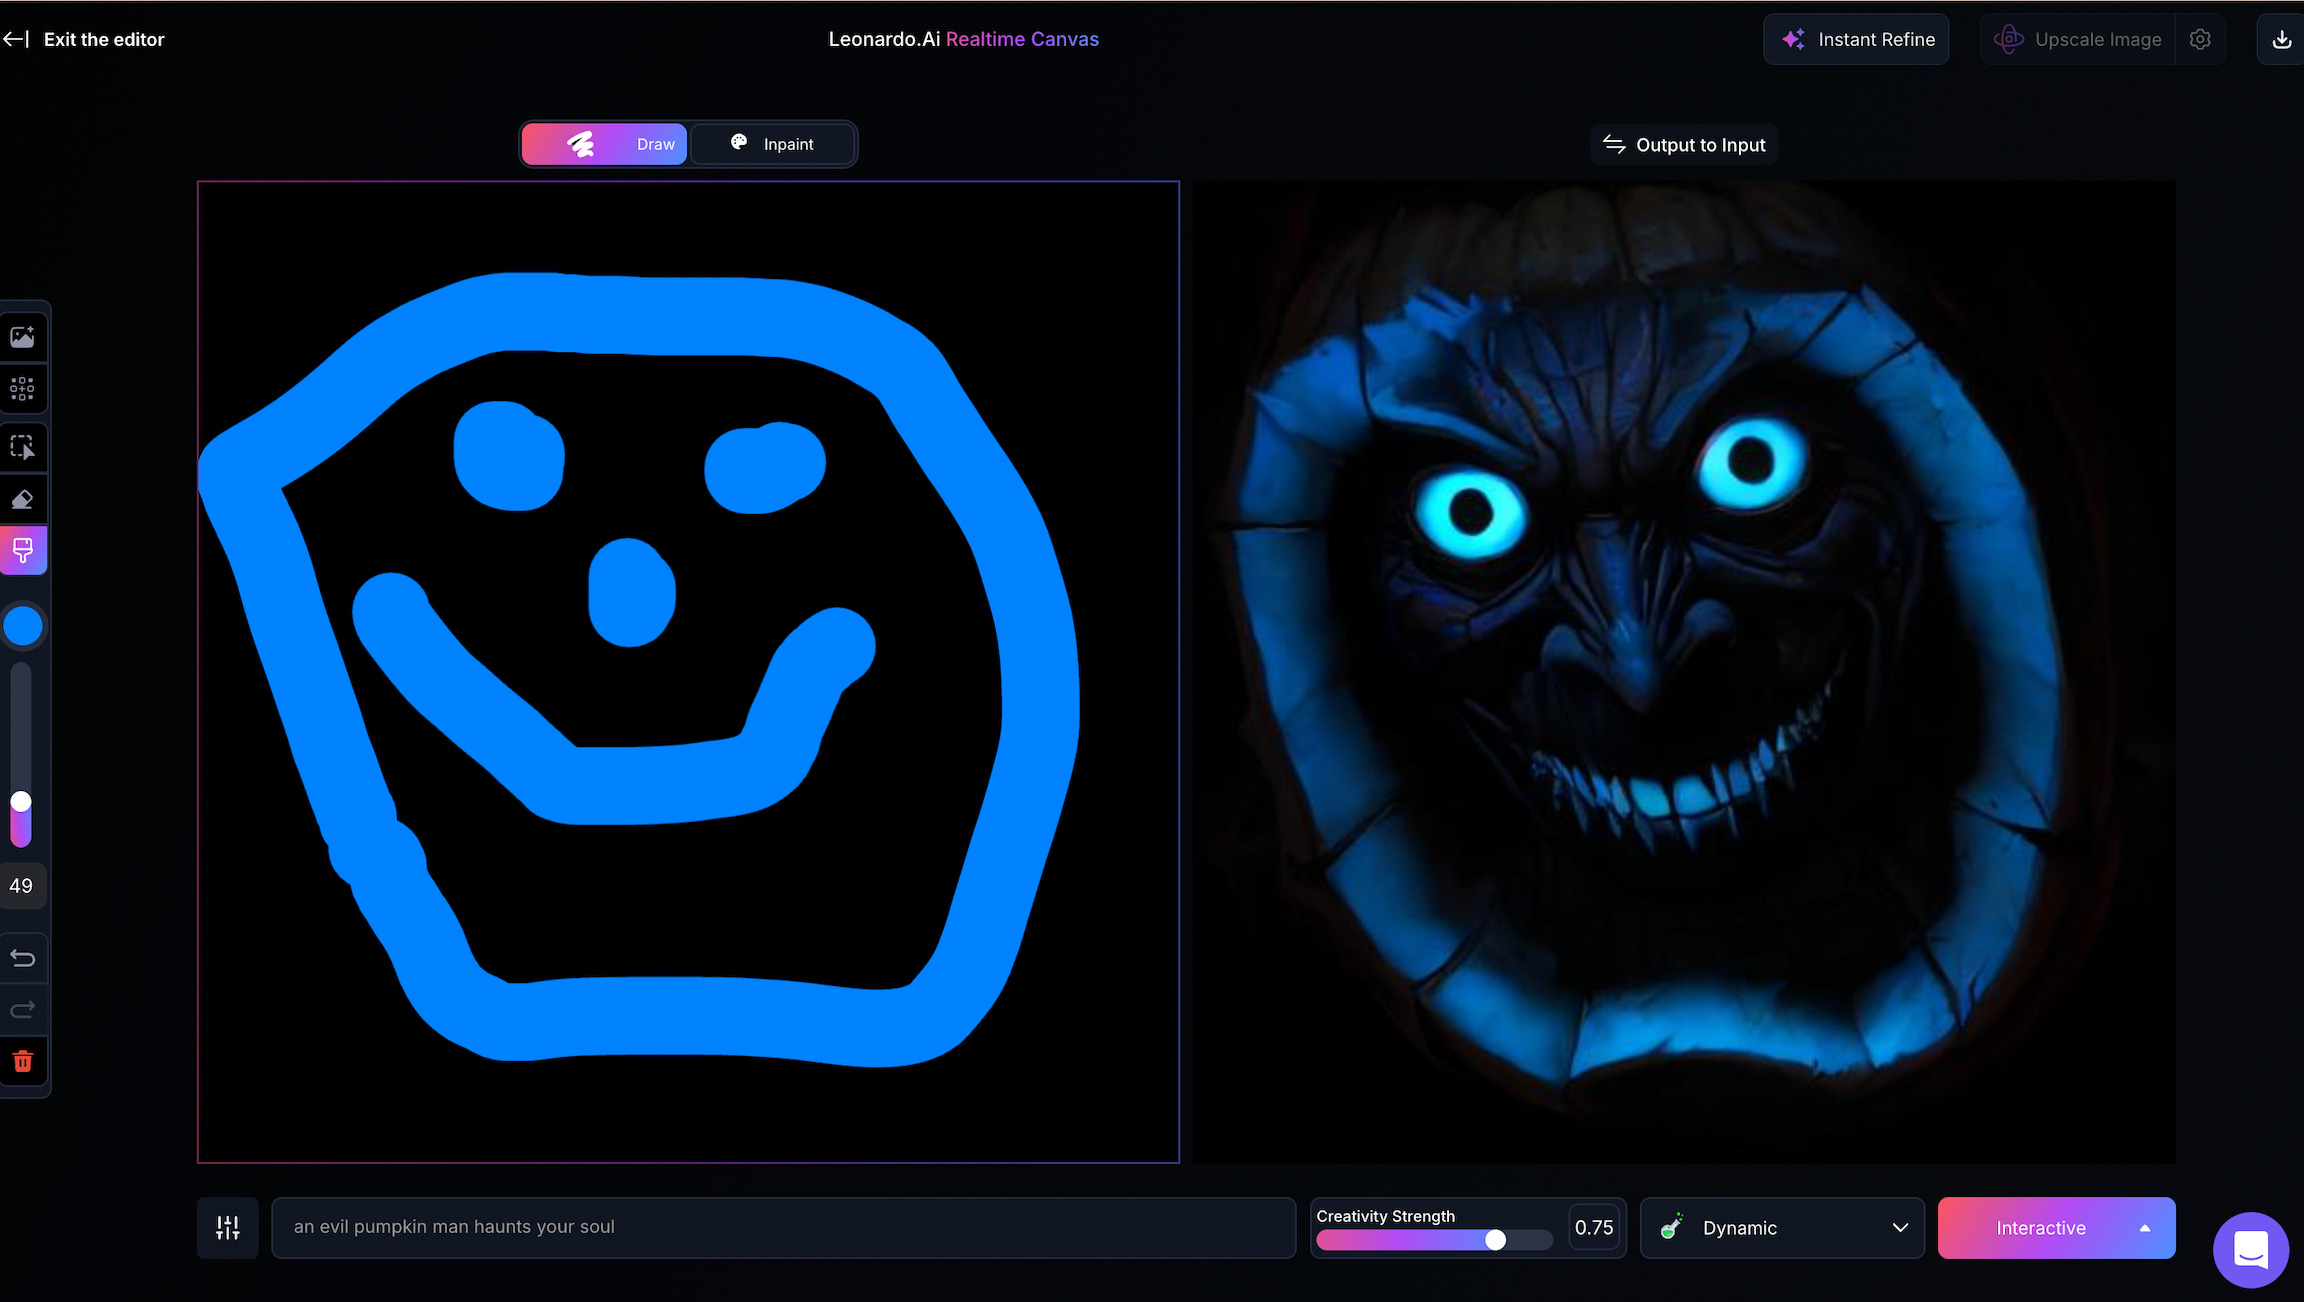Screen dimensions: 2304x1302
Task: Click Exit the editor
Action: pos(84,40)
